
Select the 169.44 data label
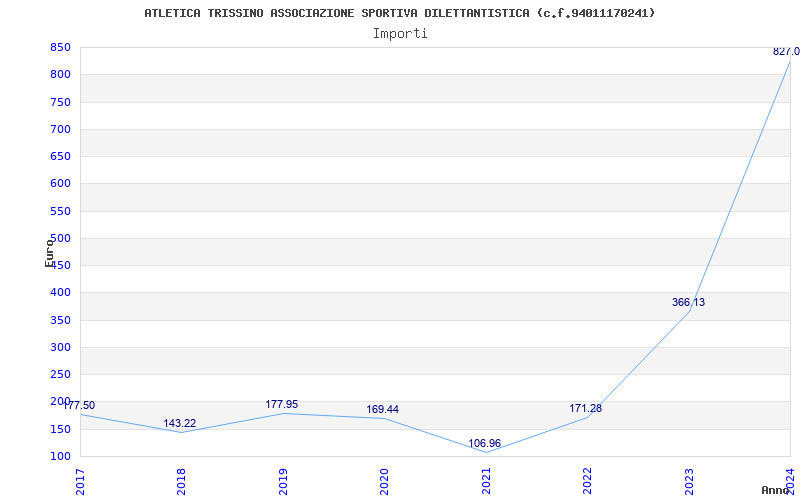click(383, 410)
